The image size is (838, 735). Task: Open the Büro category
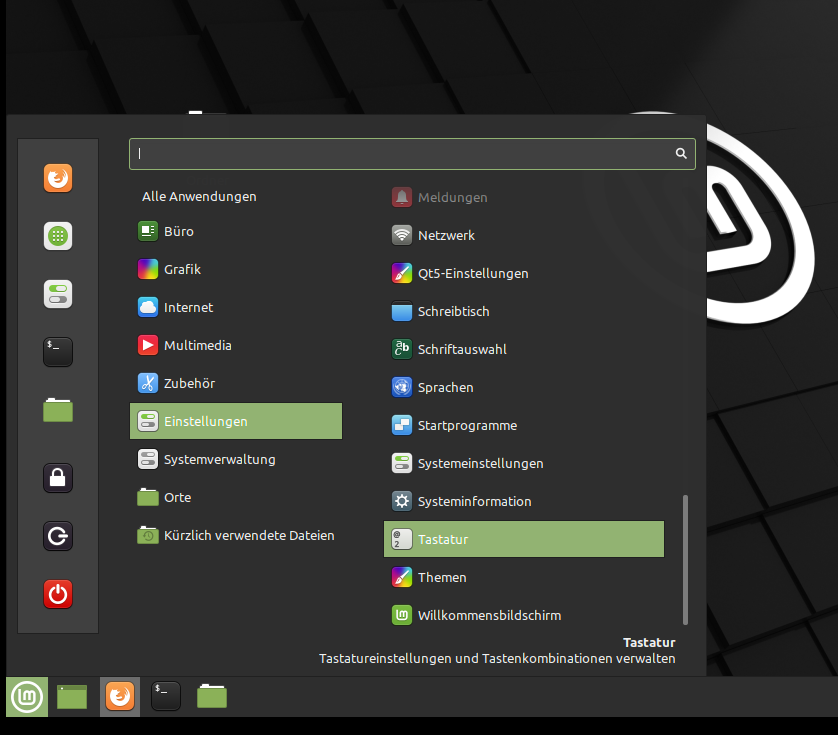tap(236, 231)
